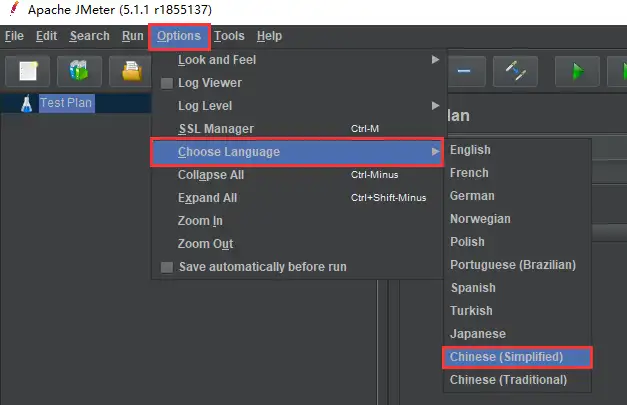Open the Tools menu

[x=229, y=36]
